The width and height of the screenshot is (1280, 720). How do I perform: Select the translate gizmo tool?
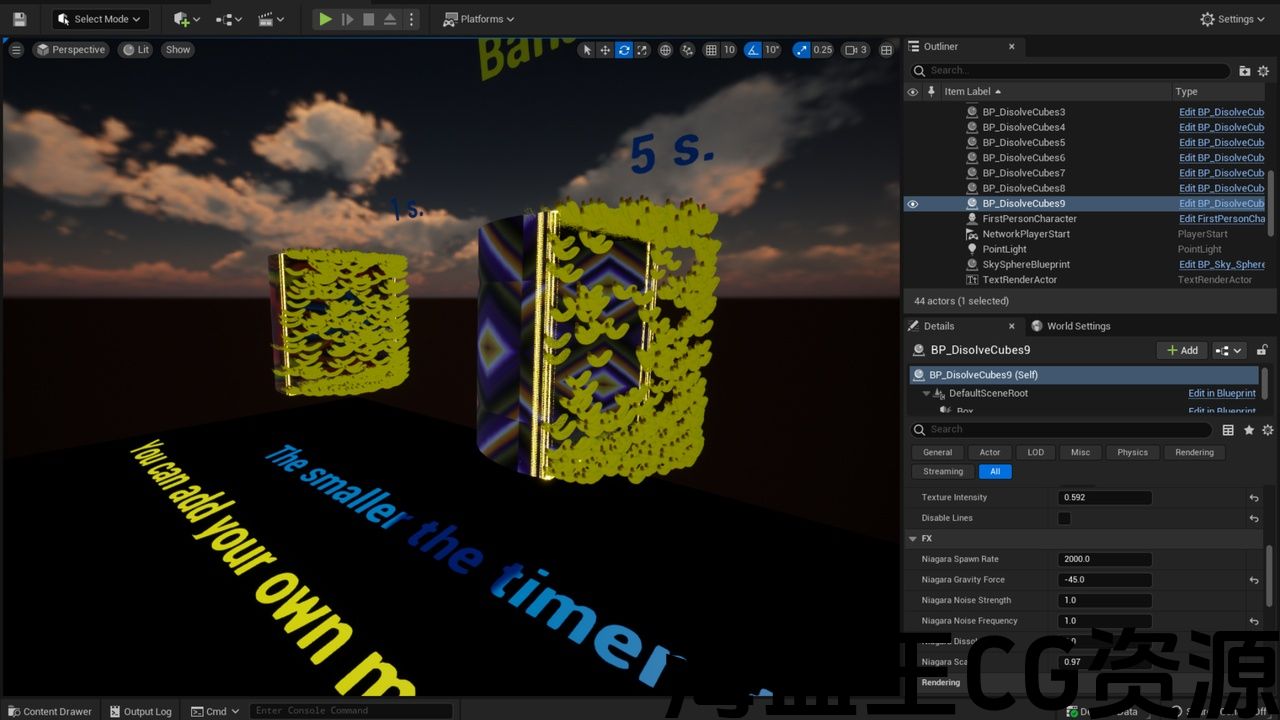pyautogui.click(x=605, y=50)
